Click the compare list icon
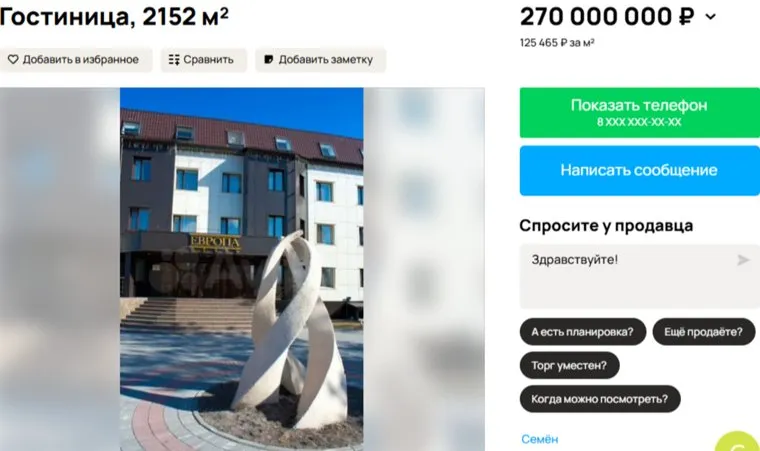 [x=174, y=60]
